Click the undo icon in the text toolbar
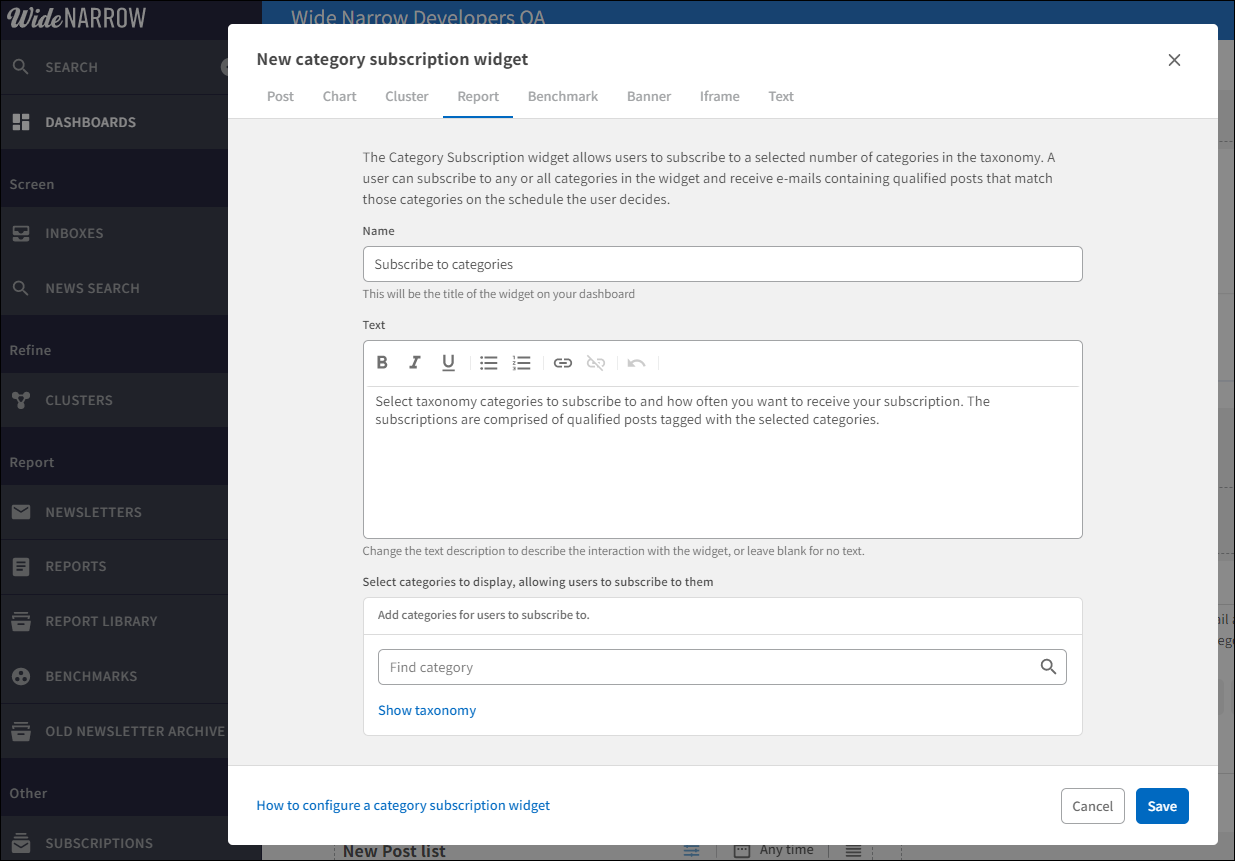1235x861 pixels. point(637,362)
